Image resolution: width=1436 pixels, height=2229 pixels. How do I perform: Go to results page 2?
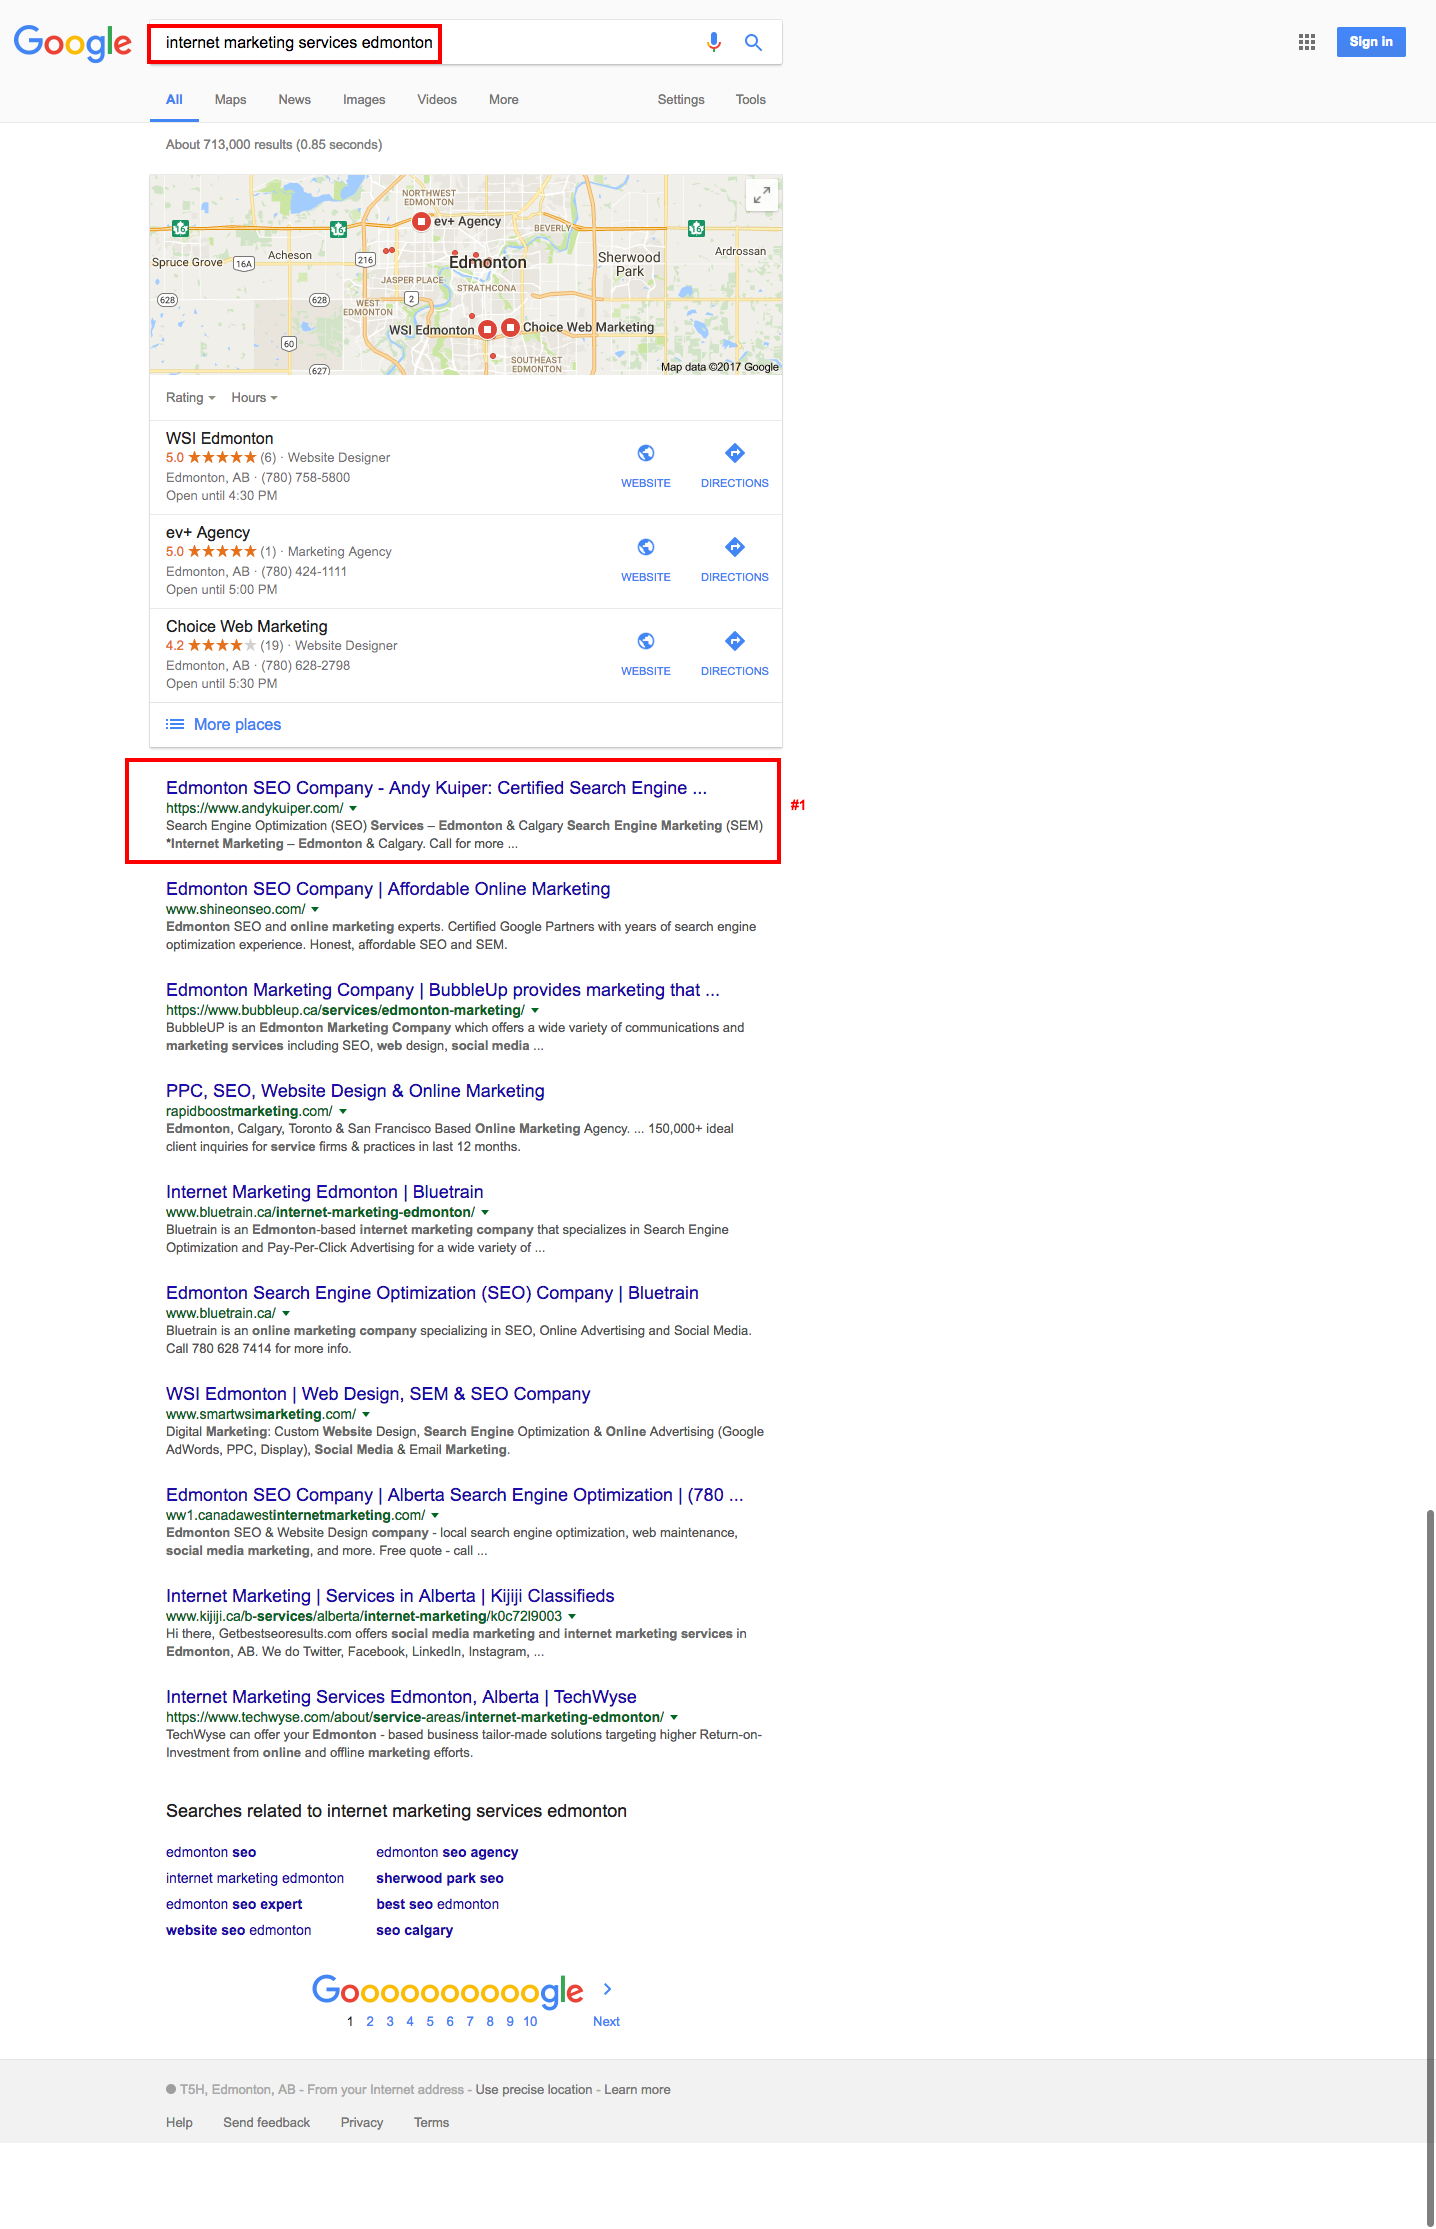(370, 2021)
